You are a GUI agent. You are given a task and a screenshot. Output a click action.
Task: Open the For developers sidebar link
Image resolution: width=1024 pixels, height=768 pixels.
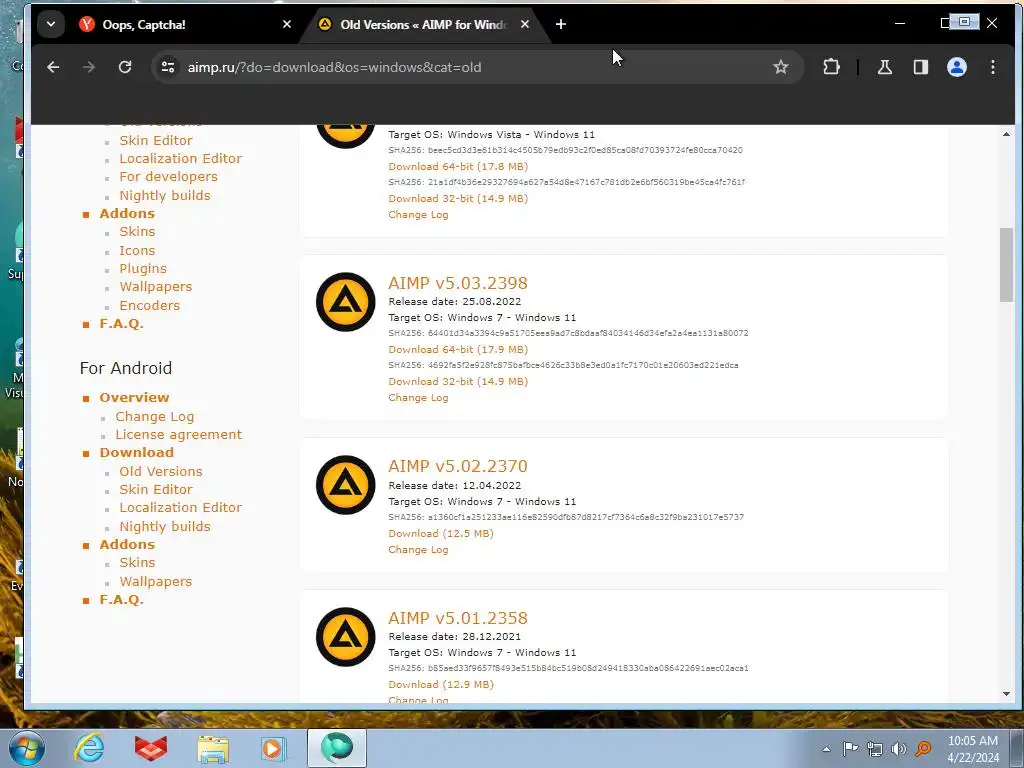coord(168,177)
